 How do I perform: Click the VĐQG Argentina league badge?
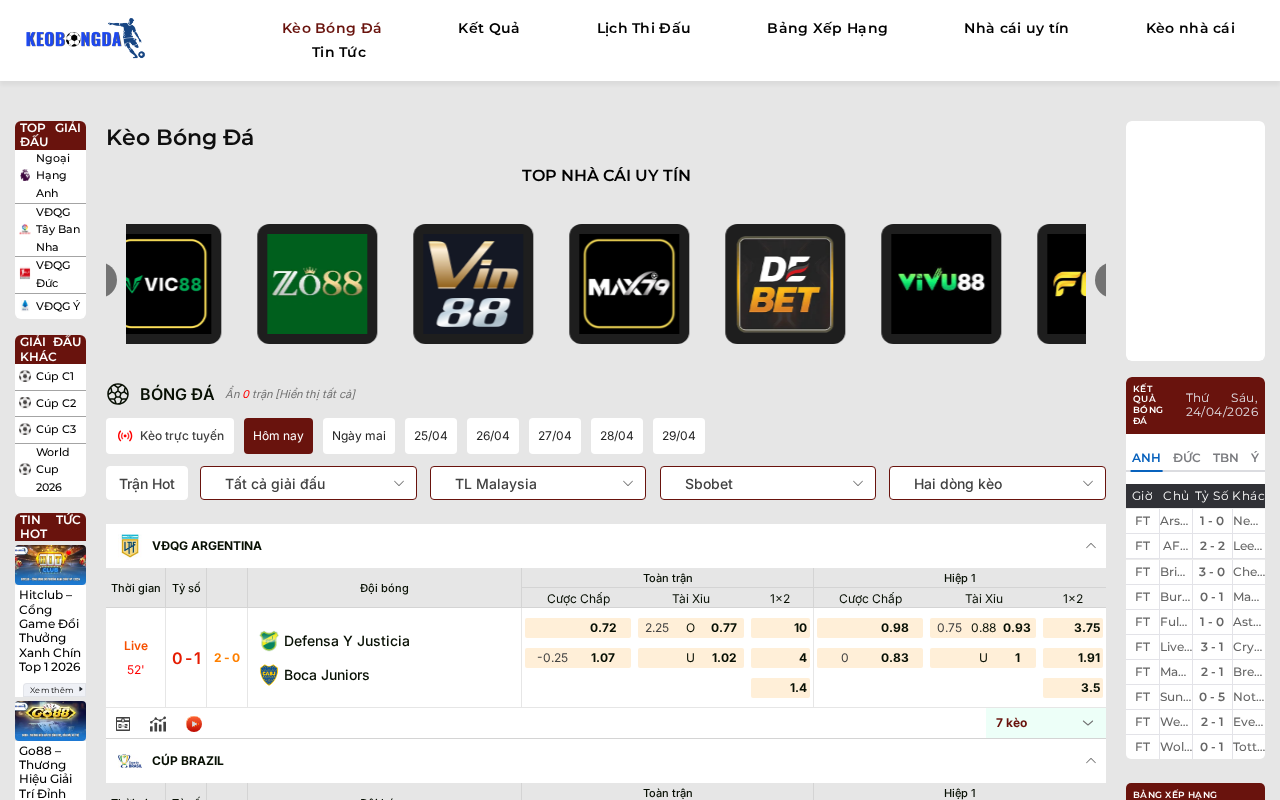pyautogui.click(x=130, y=546)
